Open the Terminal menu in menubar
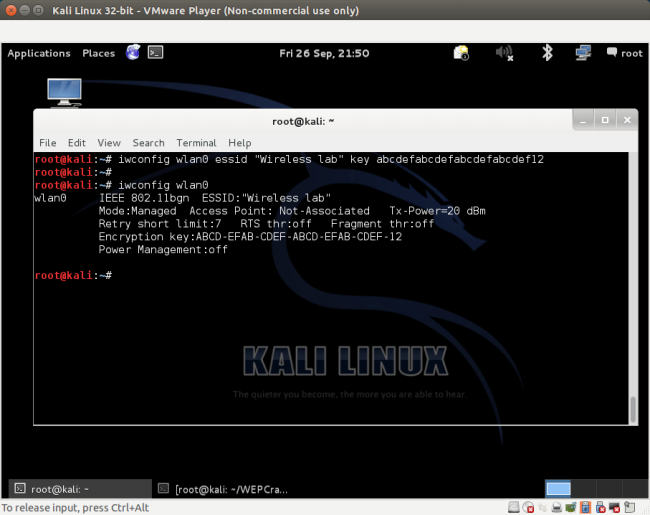This screenshot has height=515, width=650. (196, 143)
